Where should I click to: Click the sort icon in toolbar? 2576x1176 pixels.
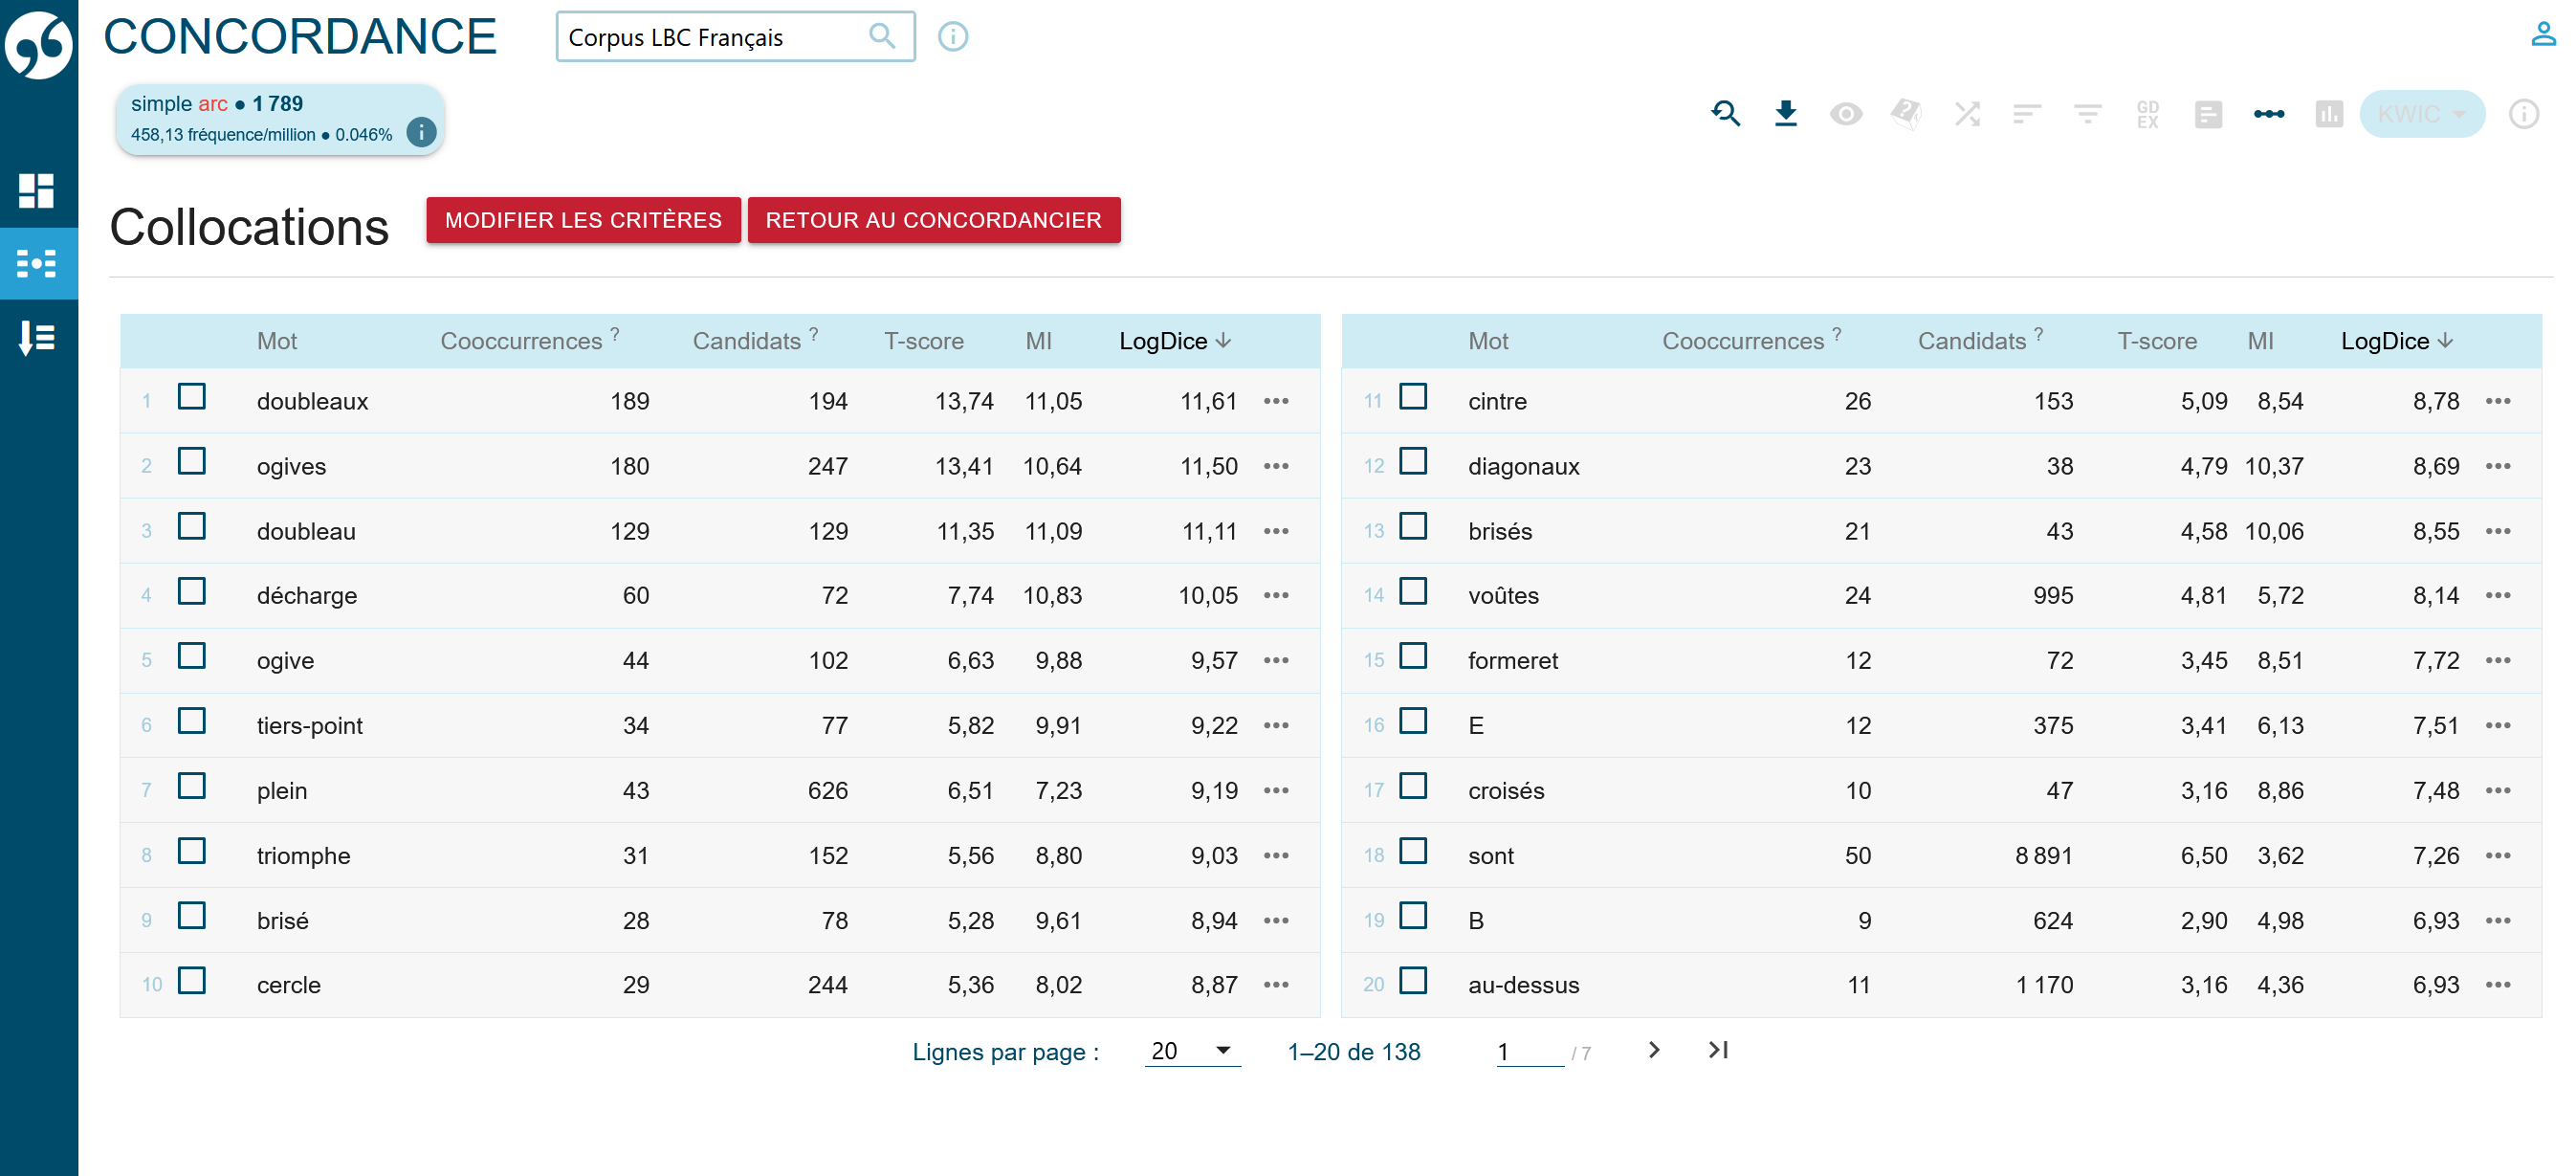pos(2027,114)
